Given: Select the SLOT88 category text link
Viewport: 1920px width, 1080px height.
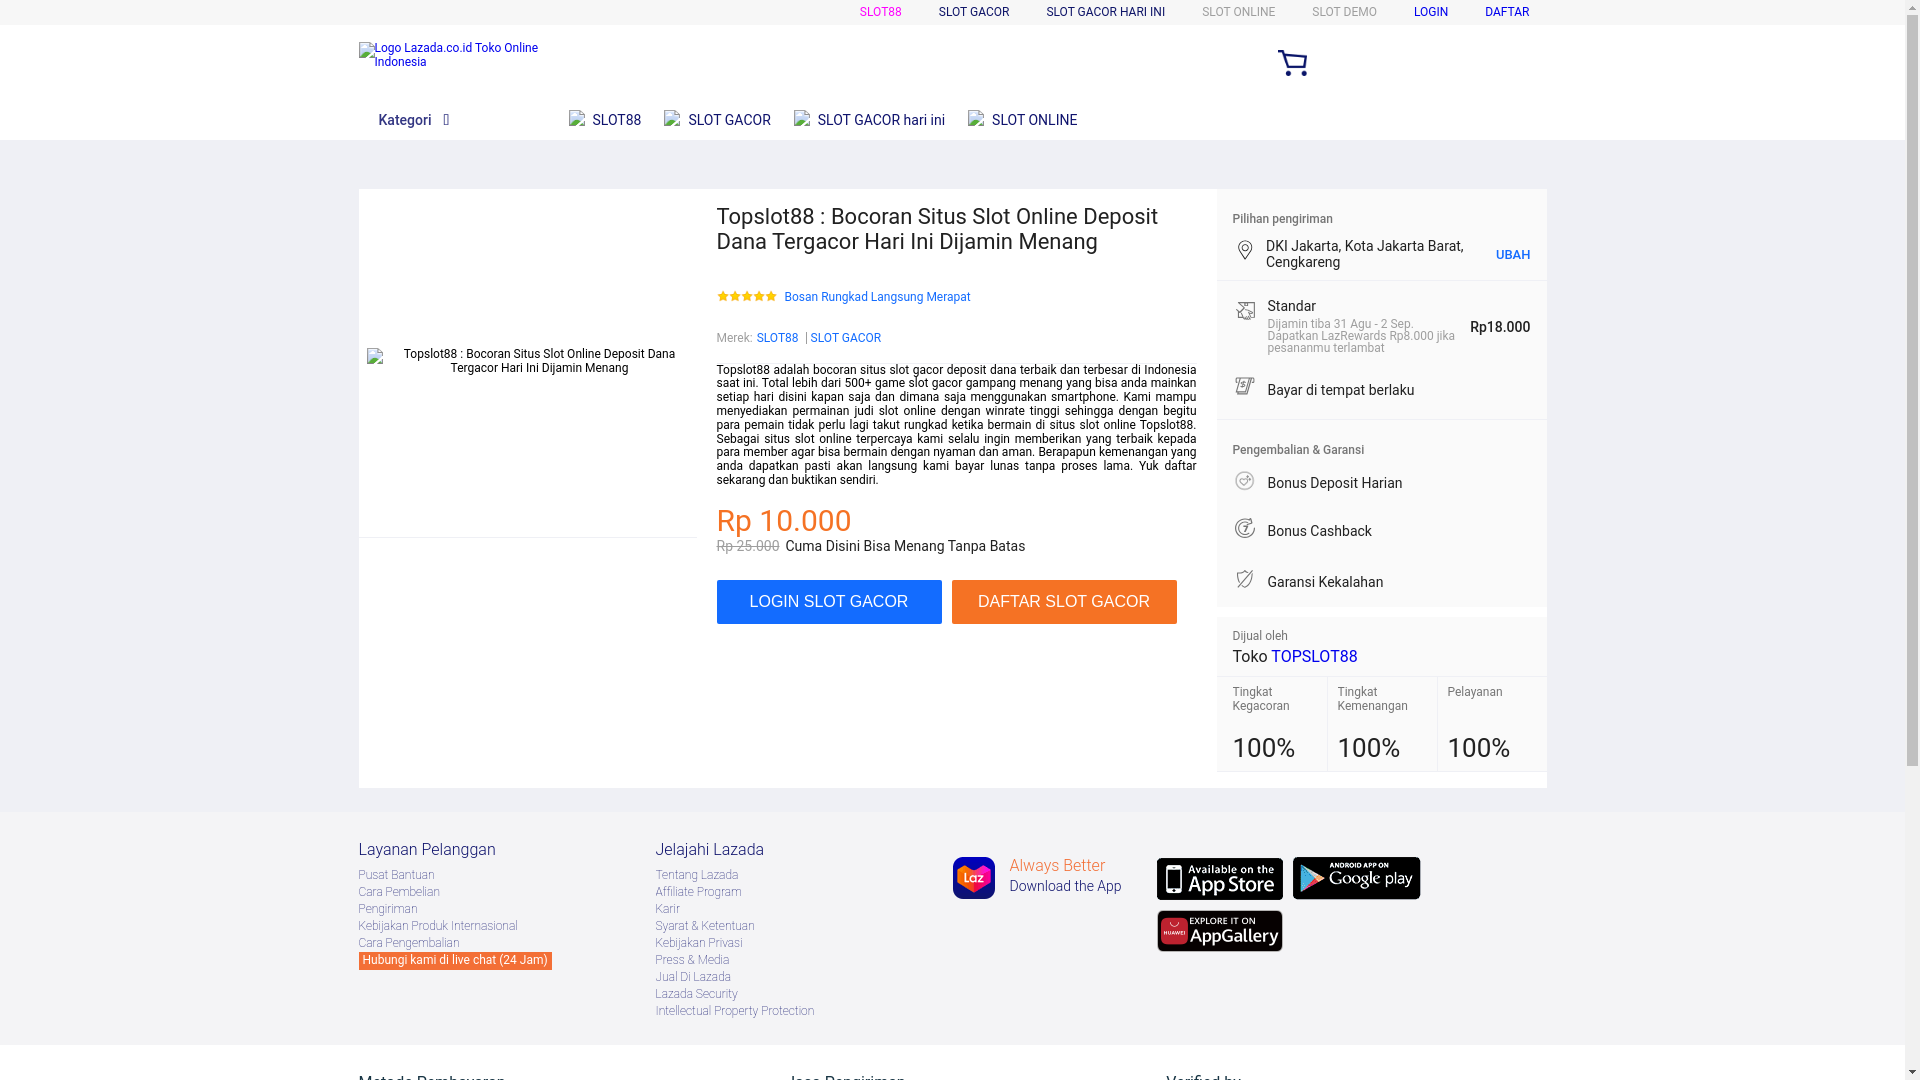Looking at the screenshot, I should 616,120.
